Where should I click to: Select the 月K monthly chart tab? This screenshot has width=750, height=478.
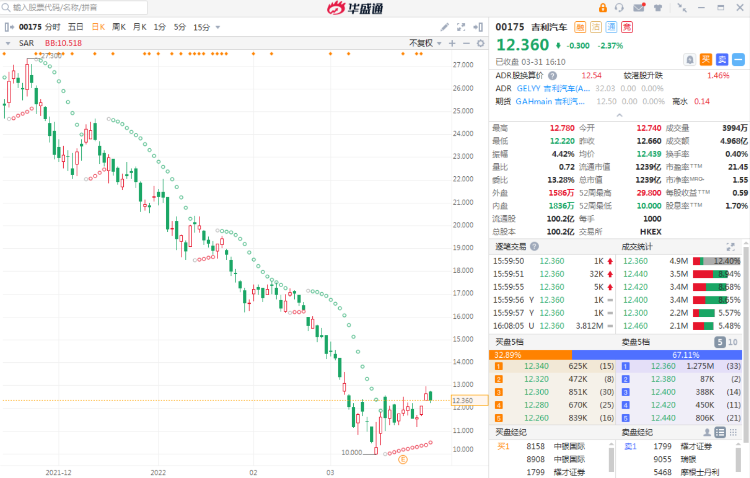pos(140,27)
